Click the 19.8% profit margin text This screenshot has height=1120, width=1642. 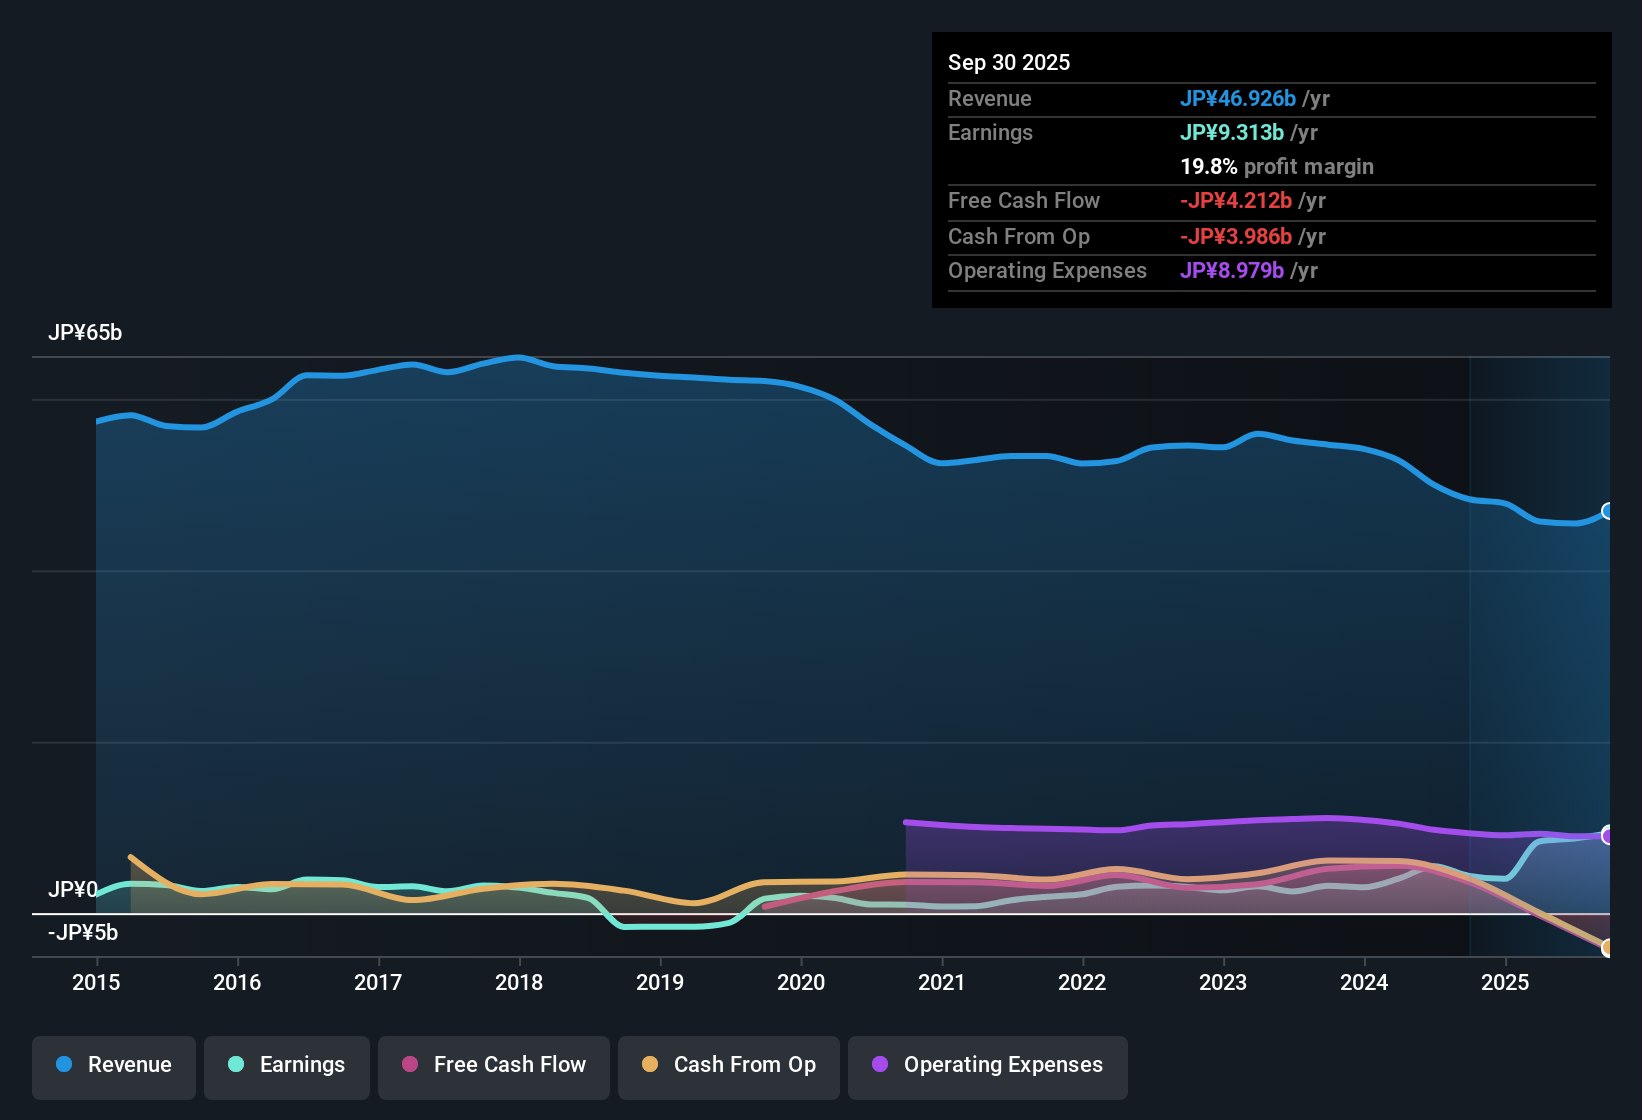click(1277, 166)
